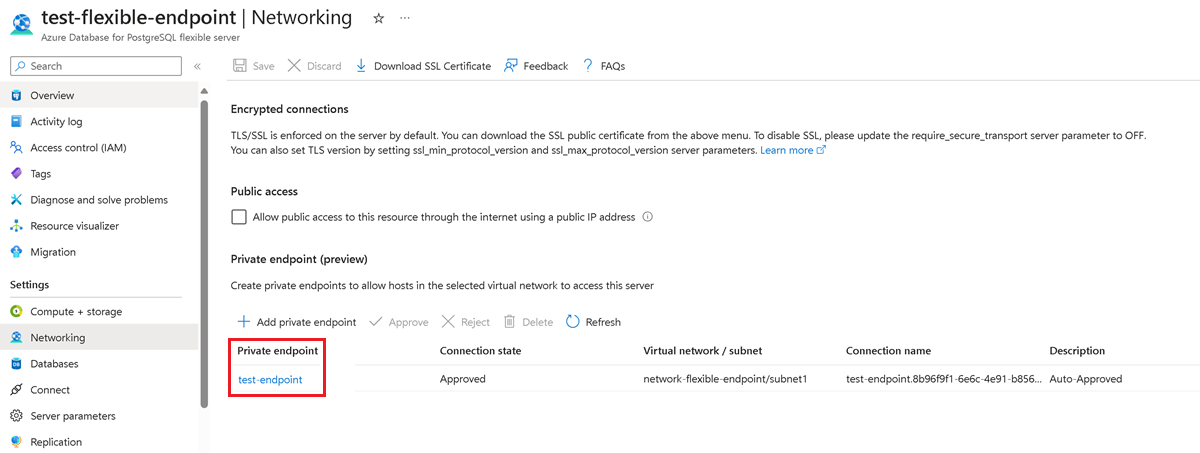Image resolution: width=1200 pixels, height=453 pixels.
Task: Go to Access control (IAM)
Action: pos(78,148)
